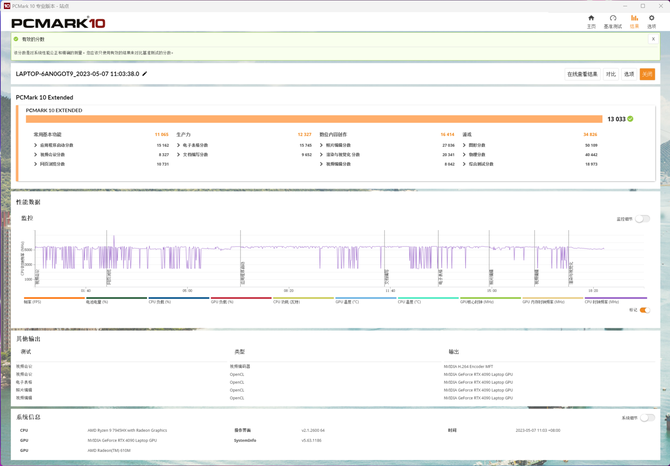Dismiss the valid score banner with X

pyautogui.click(x=653, y=39)
